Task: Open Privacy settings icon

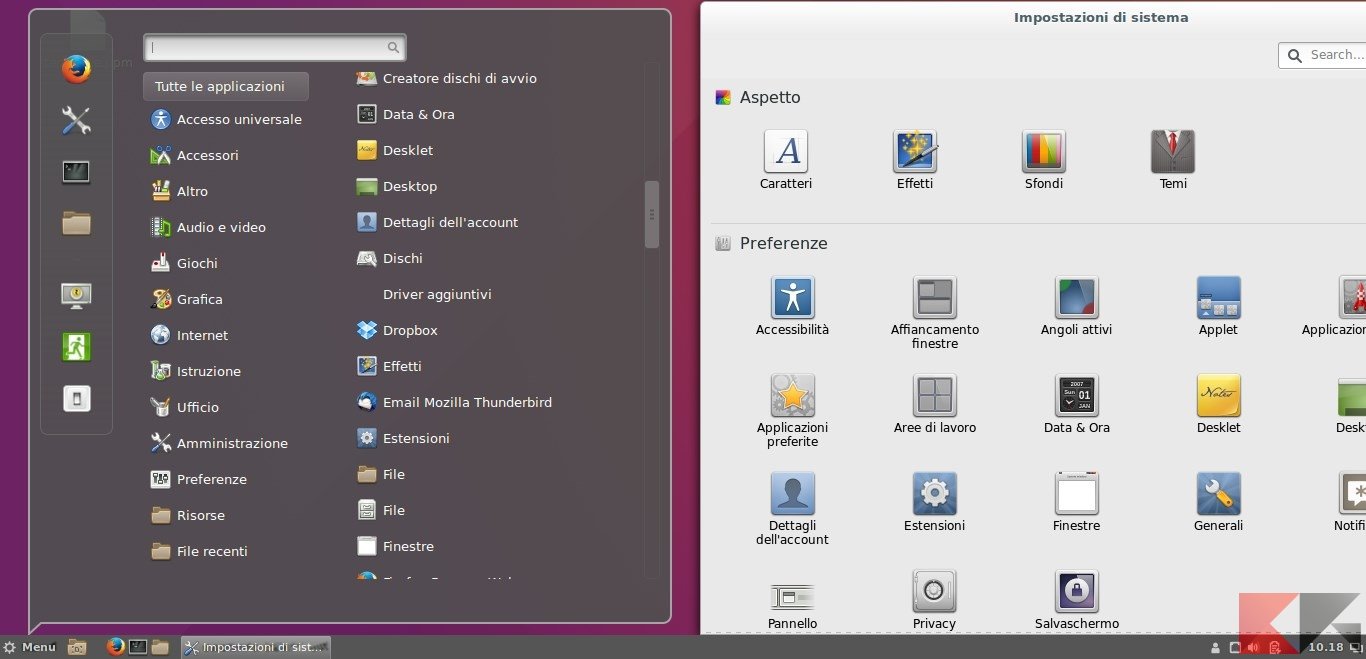Action: [934, 600]
